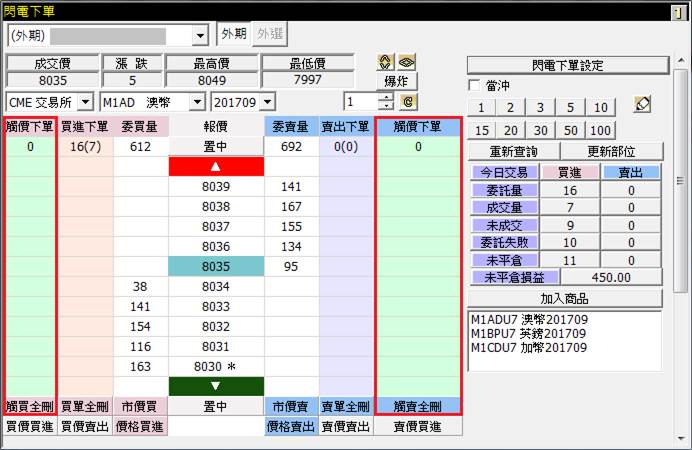The height and width of the screenshot is (450, 692).
Task: Switch to the 外期 tab
Action: (234, 34)
